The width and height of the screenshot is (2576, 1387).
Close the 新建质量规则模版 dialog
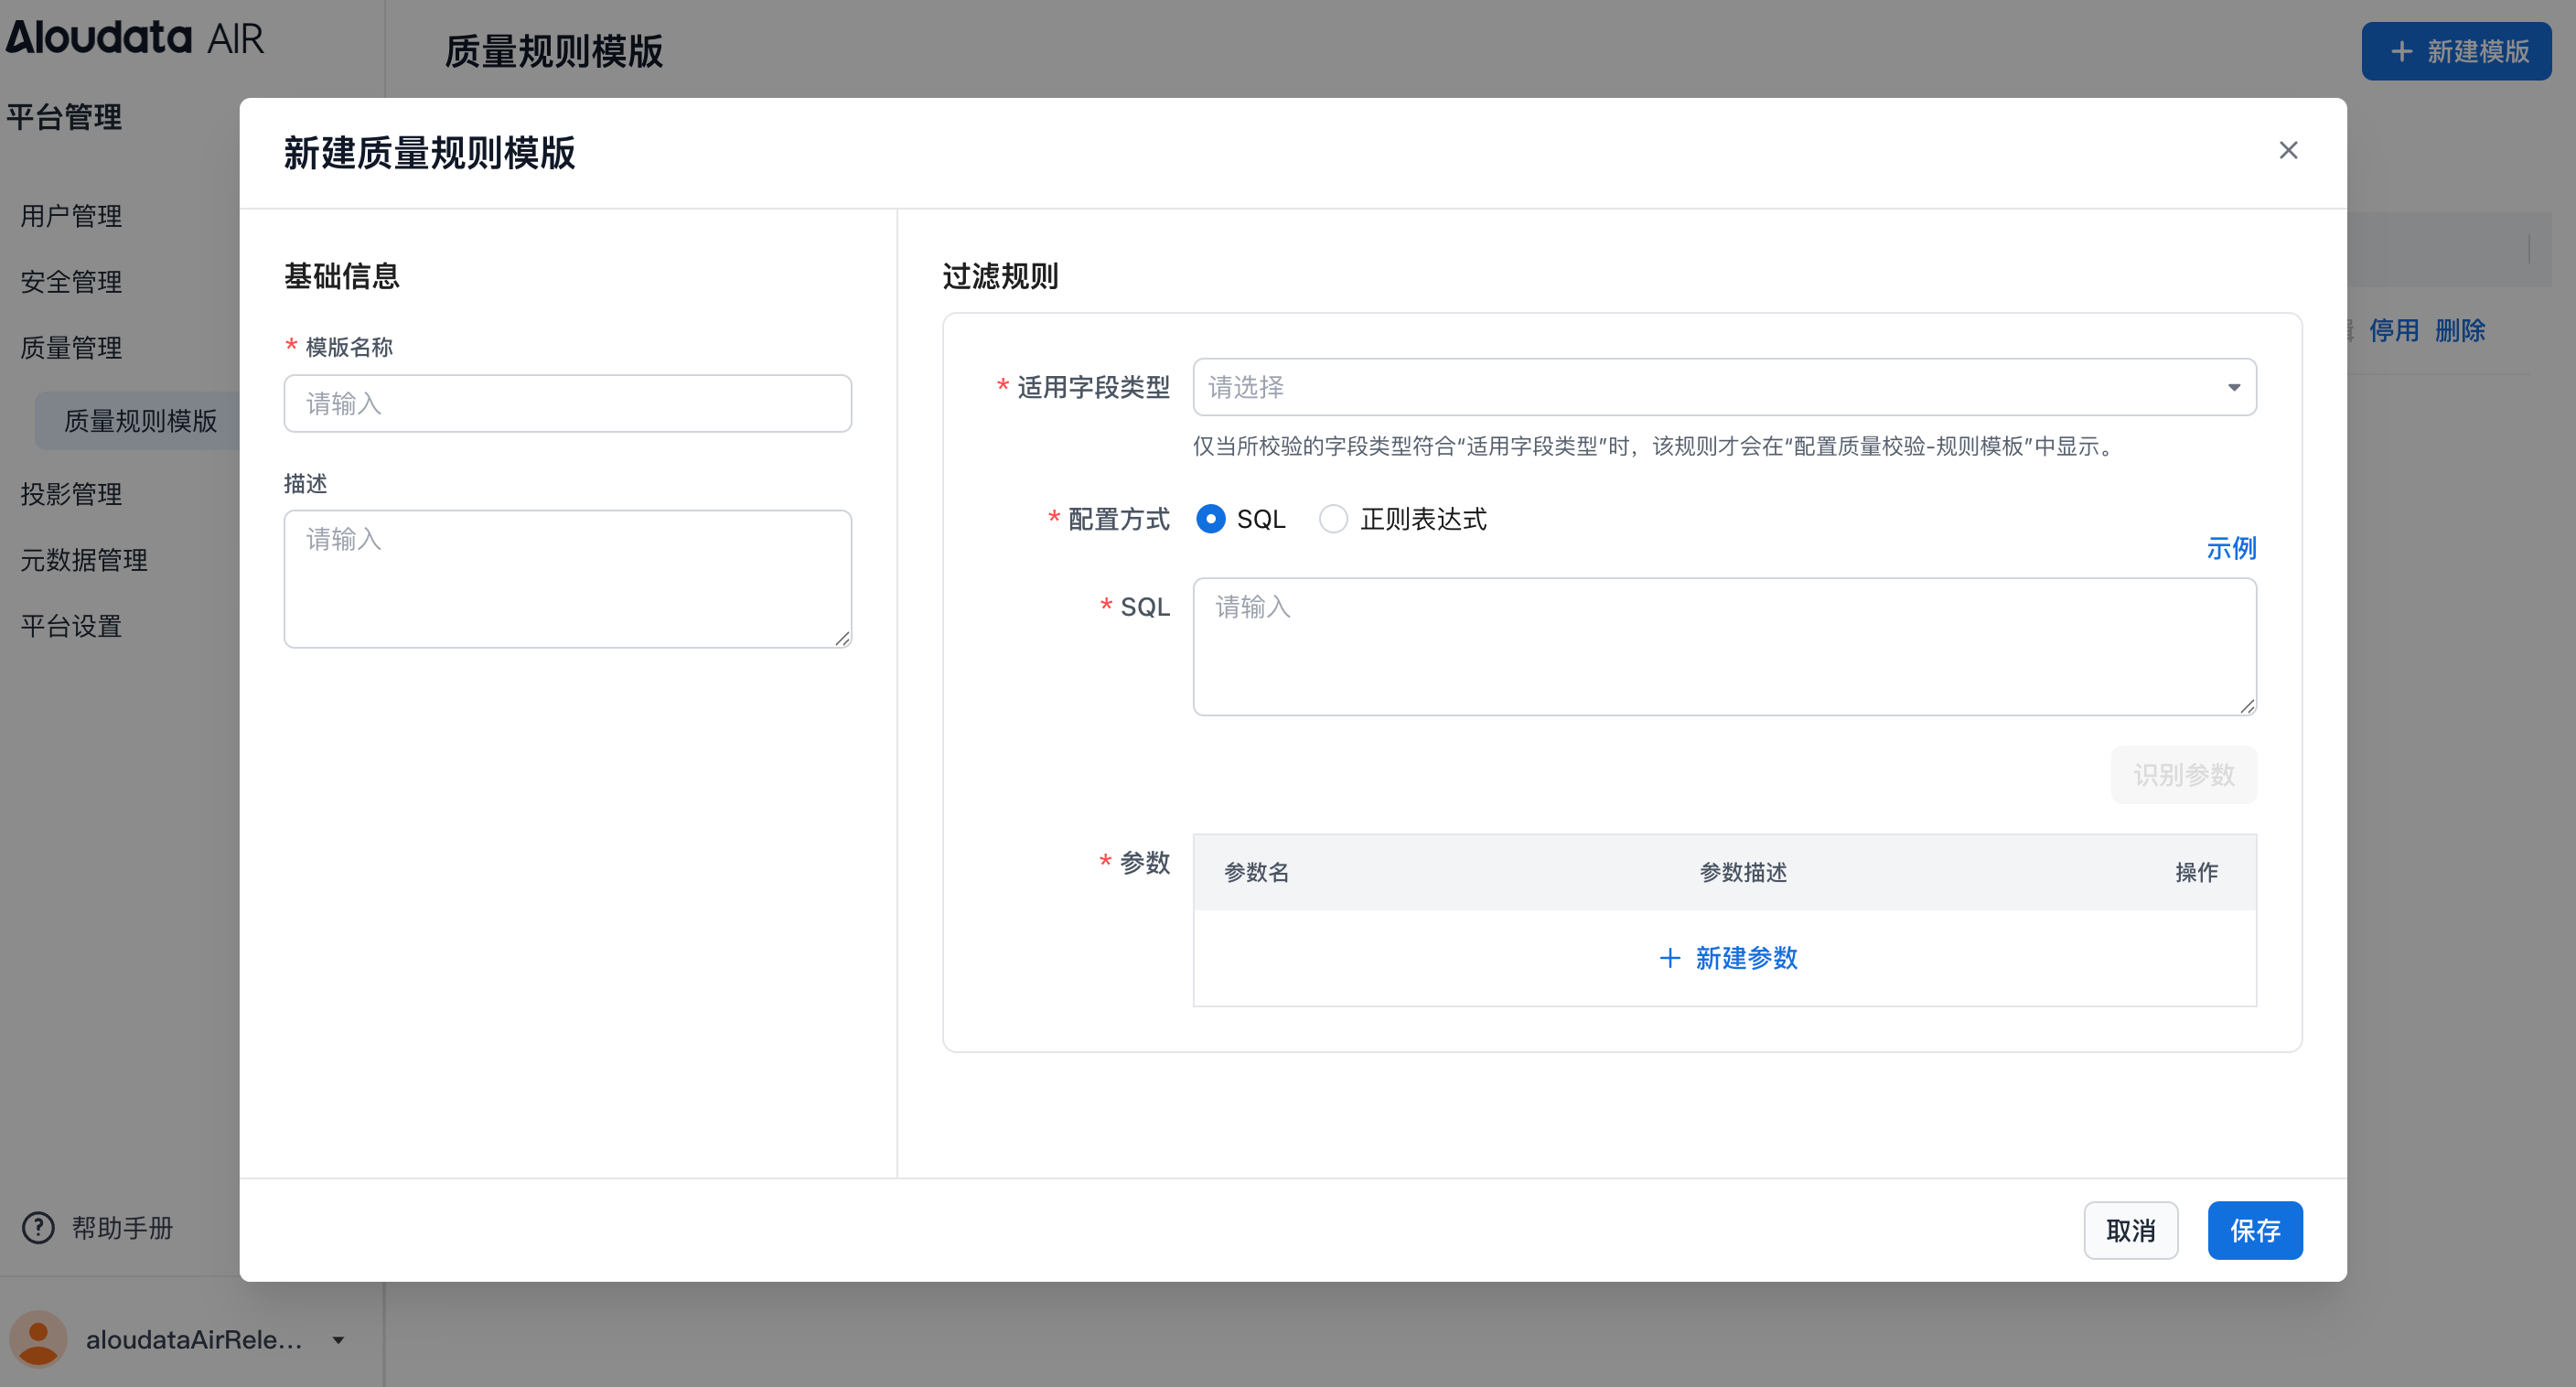coord(2289,150)
